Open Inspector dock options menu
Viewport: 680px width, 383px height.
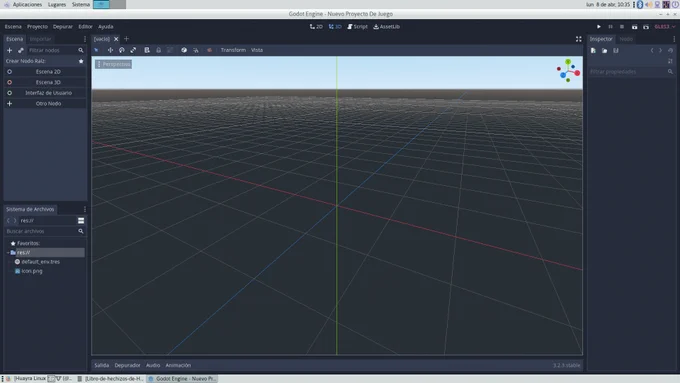674,39
